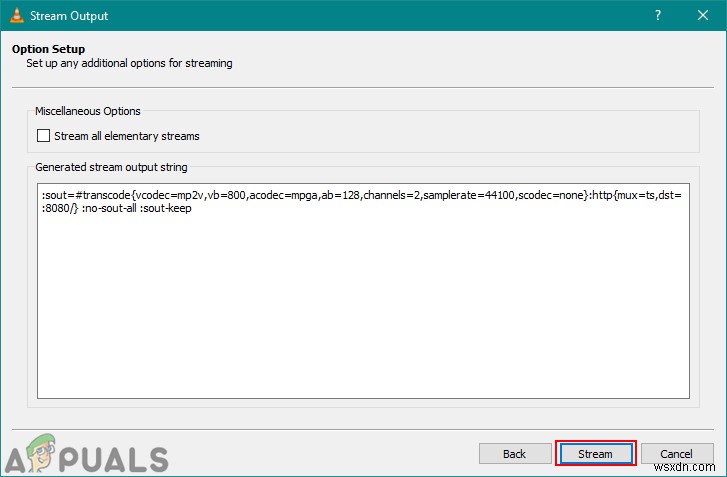
Task: Click the VLC cone icon in title bar
Action: [17, 15]
